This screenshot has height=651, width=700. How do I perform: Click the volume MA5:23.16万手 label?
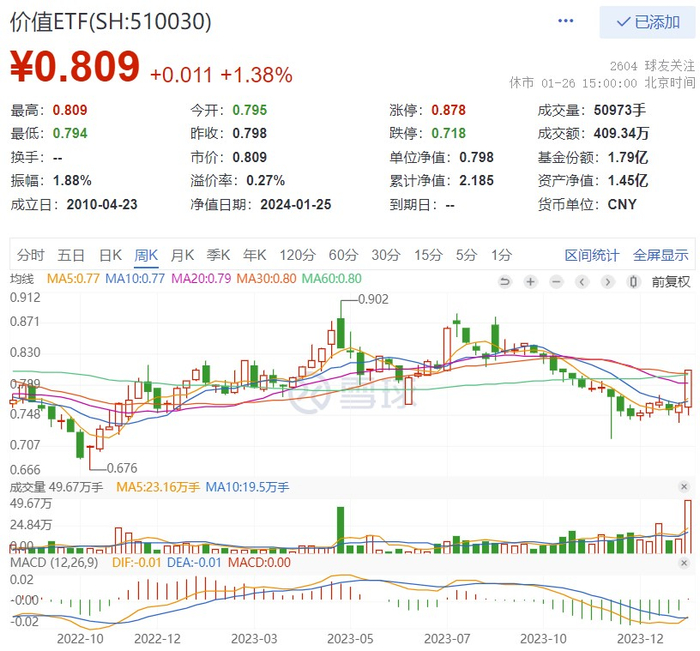click(x=158, y=487)
